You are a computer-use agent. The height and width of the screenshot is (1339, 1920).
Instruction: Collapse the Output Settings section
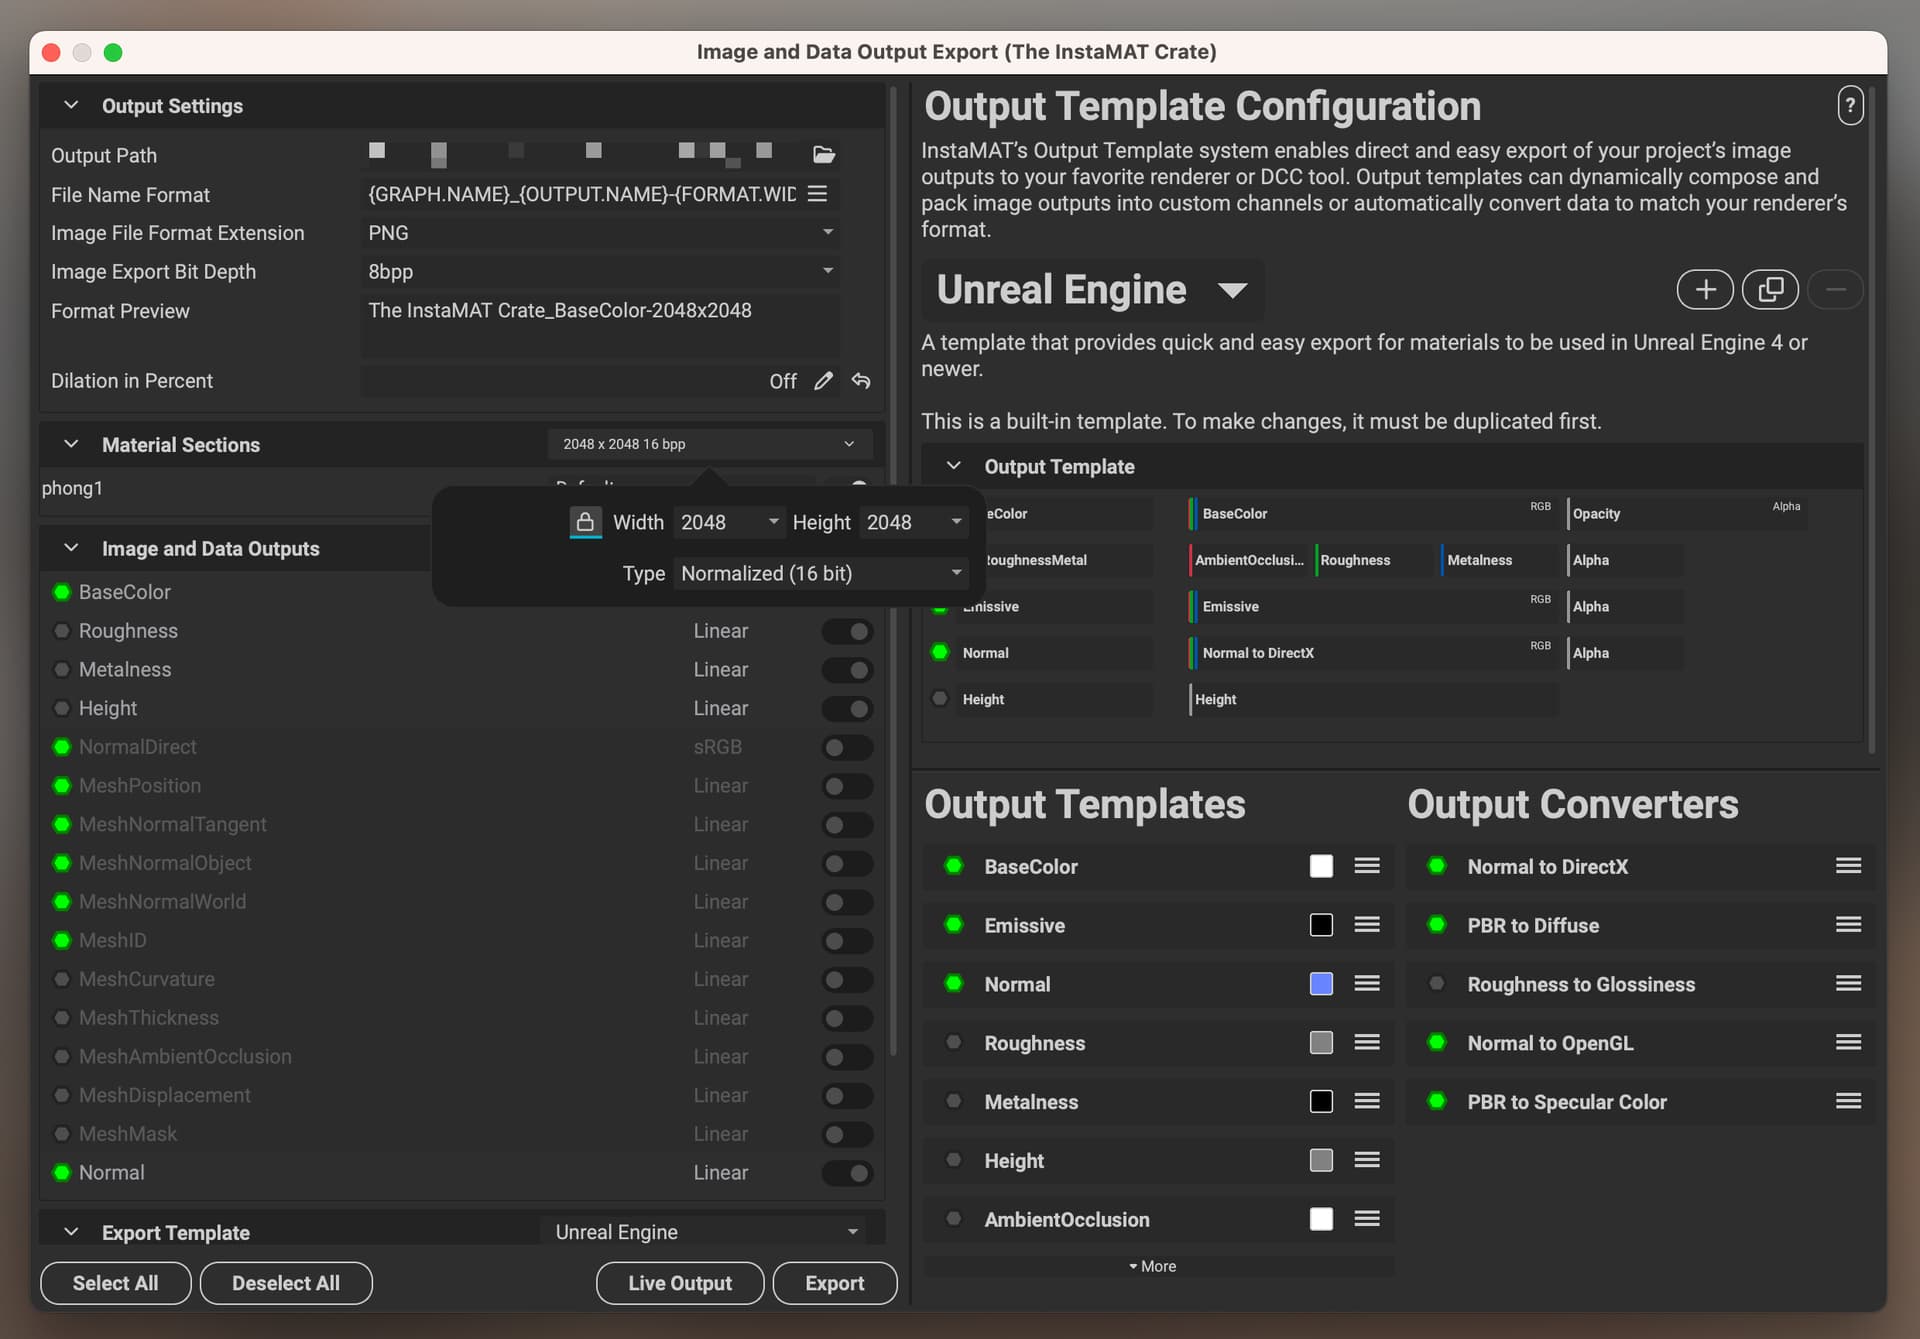click(x=71, y=106)
